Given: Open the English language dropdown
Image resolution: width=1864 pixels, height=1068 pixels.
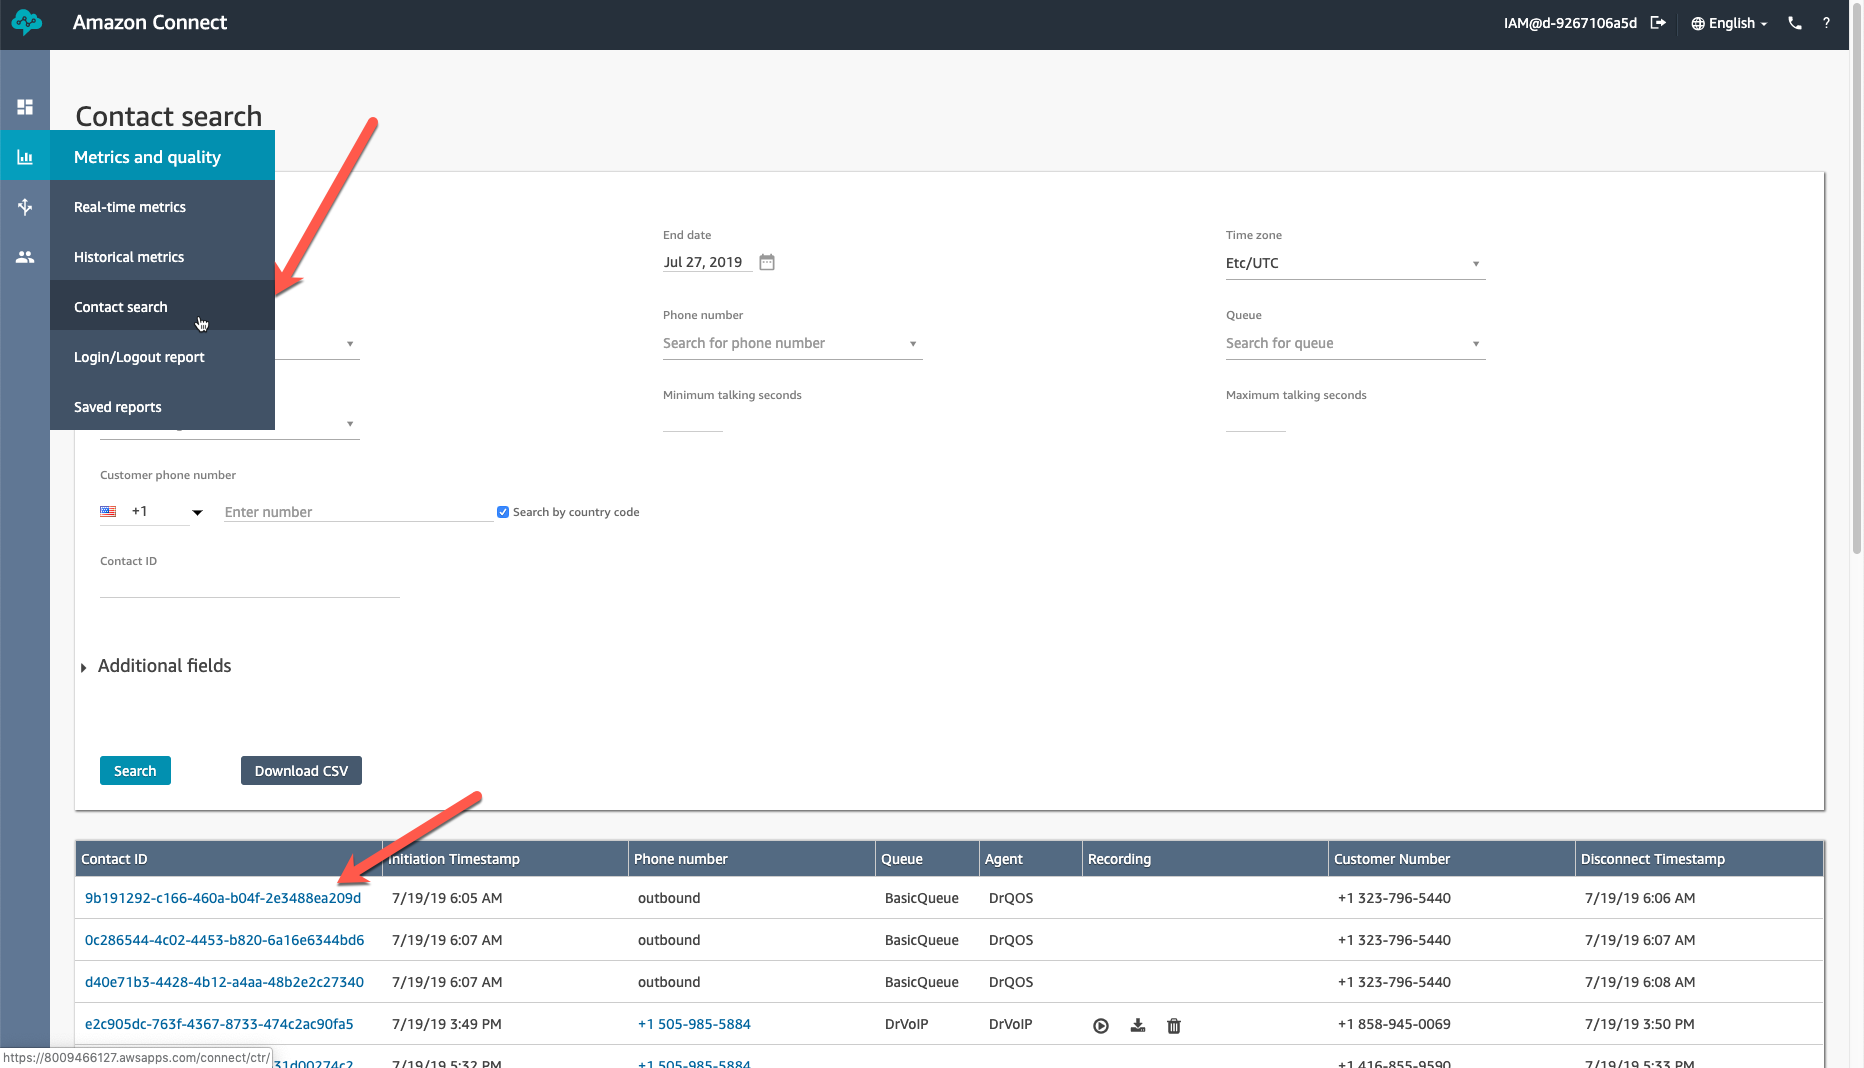Looking at the screenshot, I should pos(1730,23).
